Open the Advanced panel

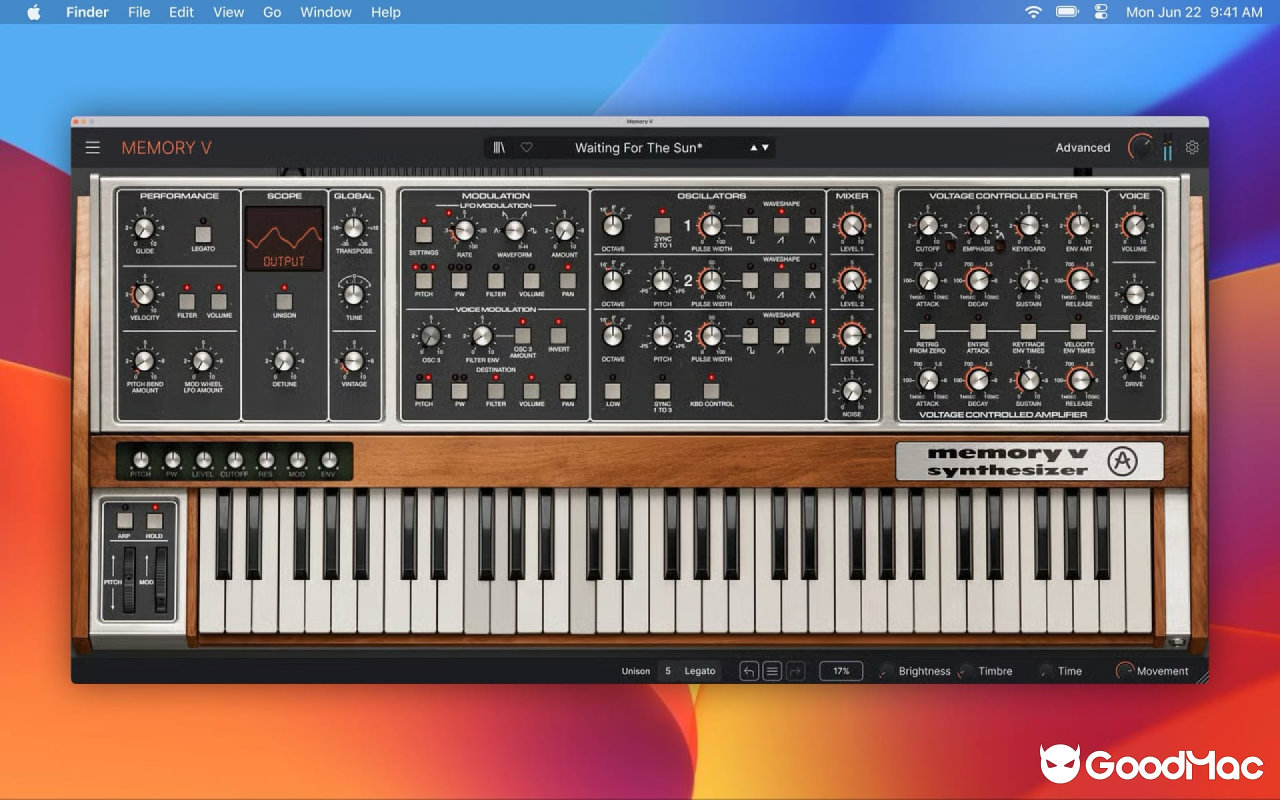(1083, 148)
